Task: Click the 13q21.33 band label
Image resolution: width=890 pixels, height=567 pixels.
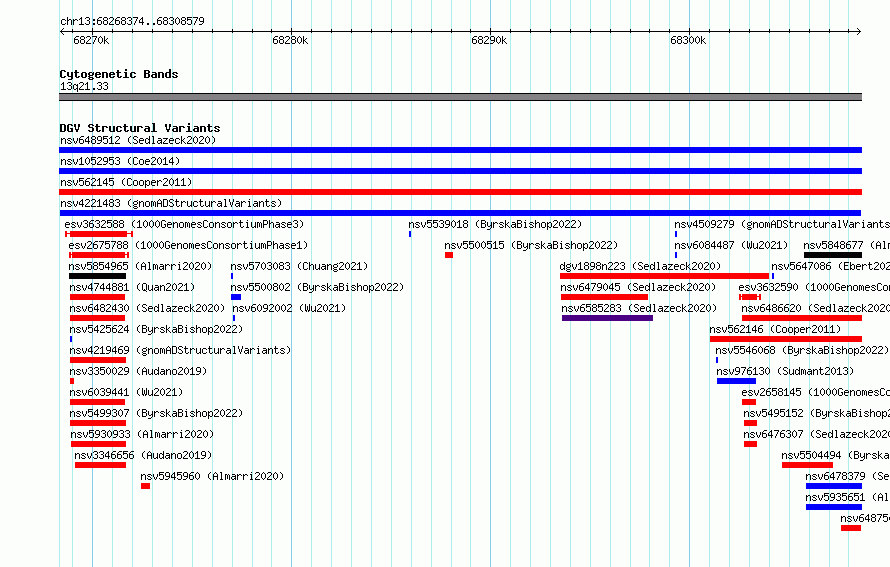Action: [x=84, y=86]
